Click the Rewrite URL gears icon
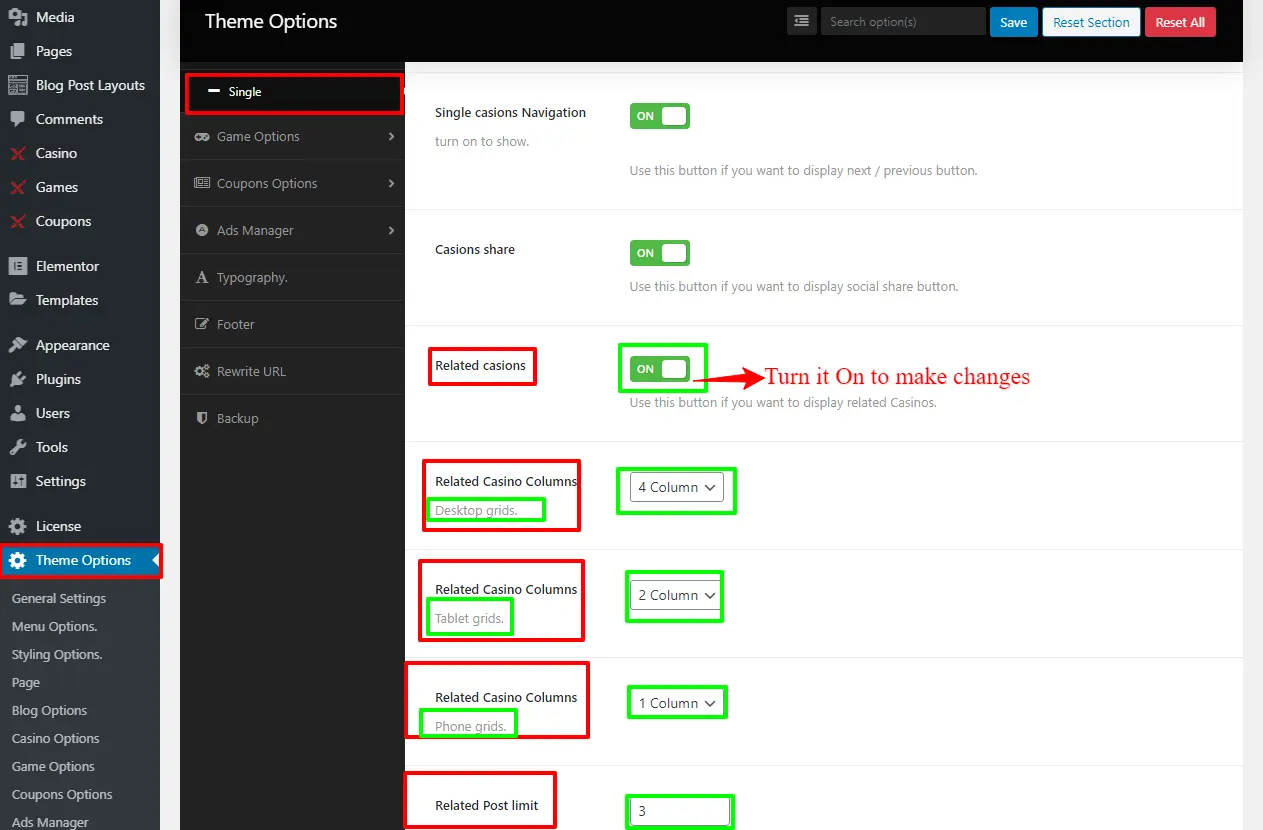1263x830 pixels. [x=201, y=371]
